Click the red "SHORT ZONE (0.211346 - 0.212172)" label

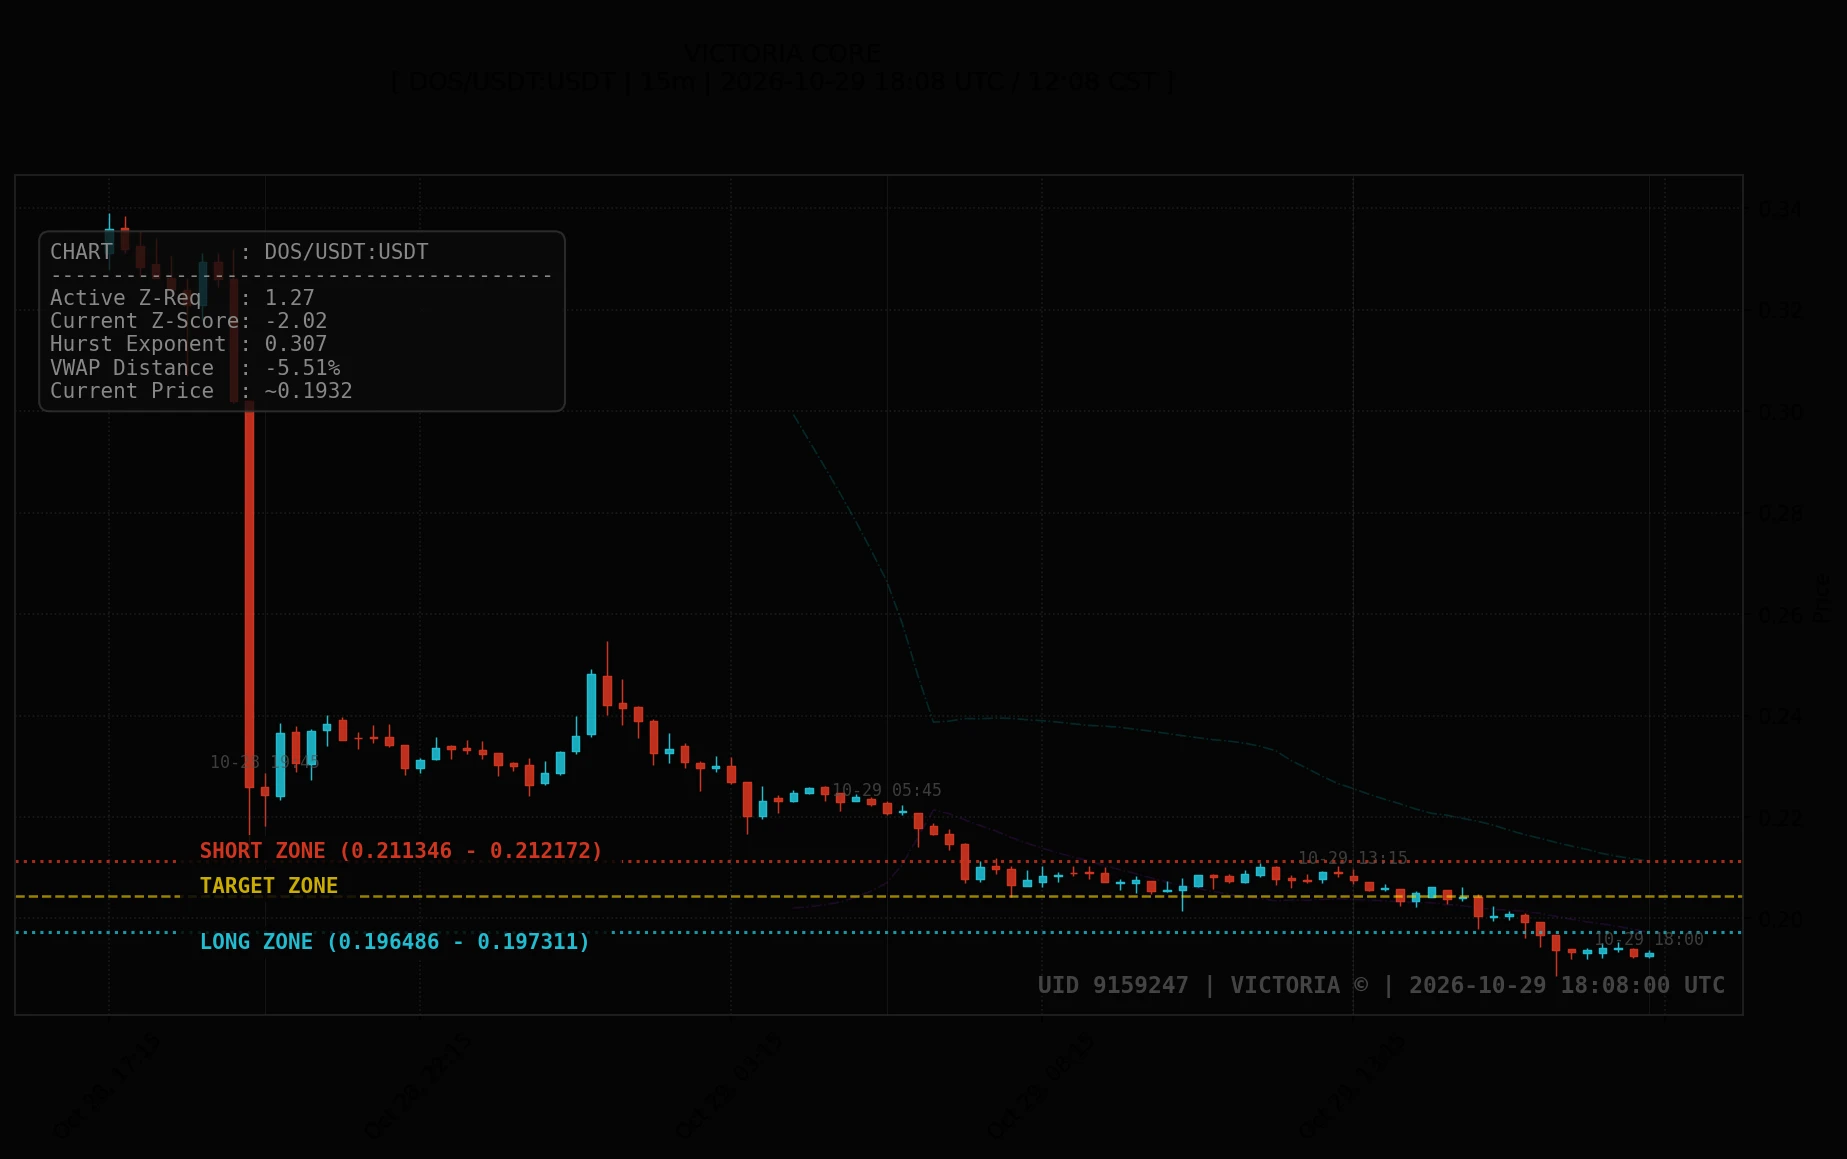click(x=401, y=851)
